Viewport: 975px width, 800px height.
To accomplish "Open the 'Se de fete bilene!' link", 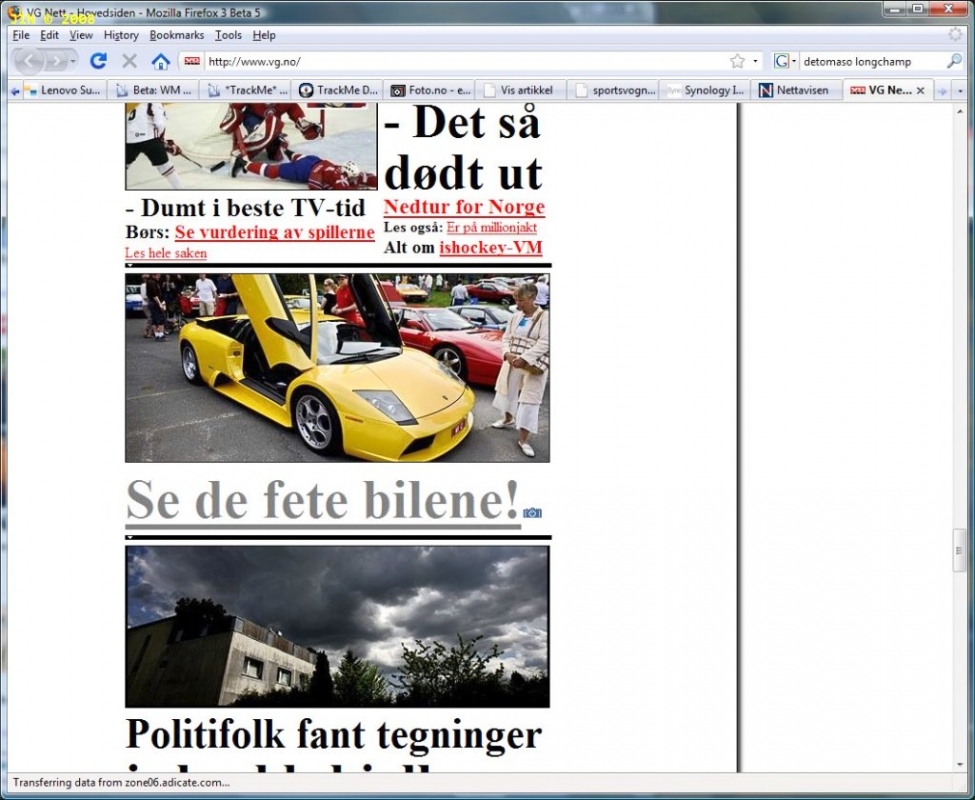I will coord(322,501).
